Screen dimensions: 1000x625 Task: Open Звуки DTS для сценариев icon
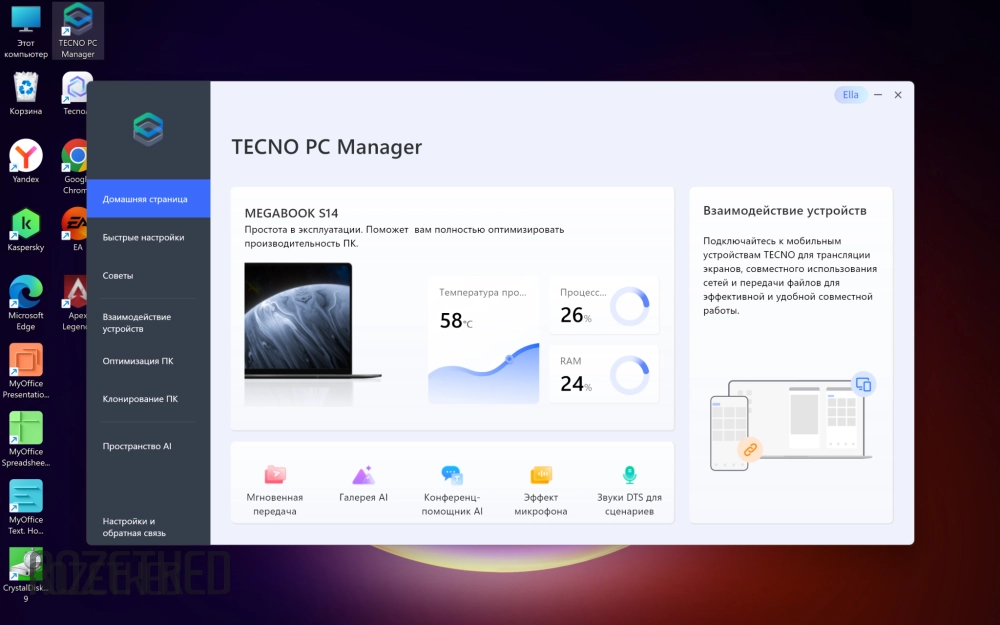[x=629, y=475]
